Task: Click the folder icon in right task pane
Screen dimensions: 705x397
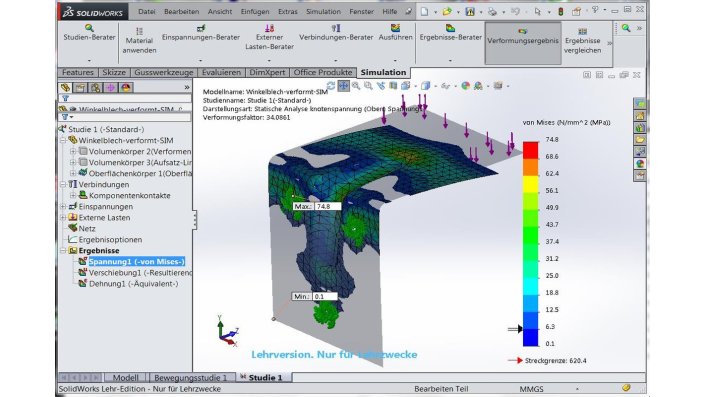Action: [x=640, y=140]
